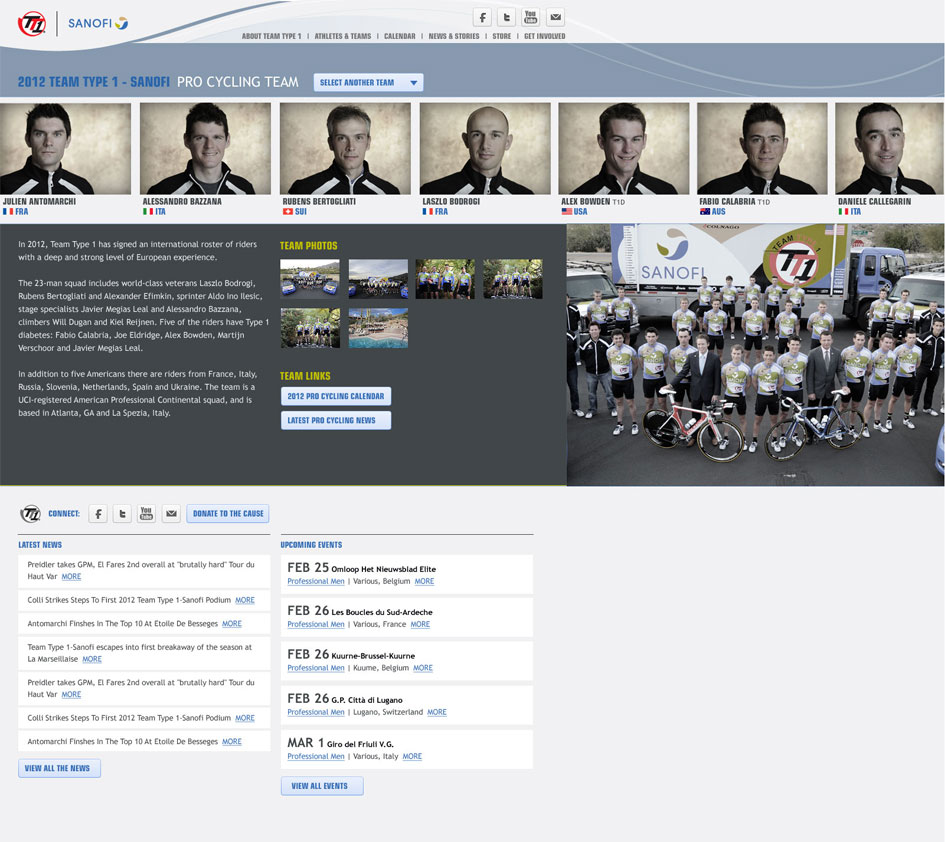The height and width of the screenshot is (842, 945).
Task: Open fourth team photo thumbnail, top row
Action: [x=513, y=279]
